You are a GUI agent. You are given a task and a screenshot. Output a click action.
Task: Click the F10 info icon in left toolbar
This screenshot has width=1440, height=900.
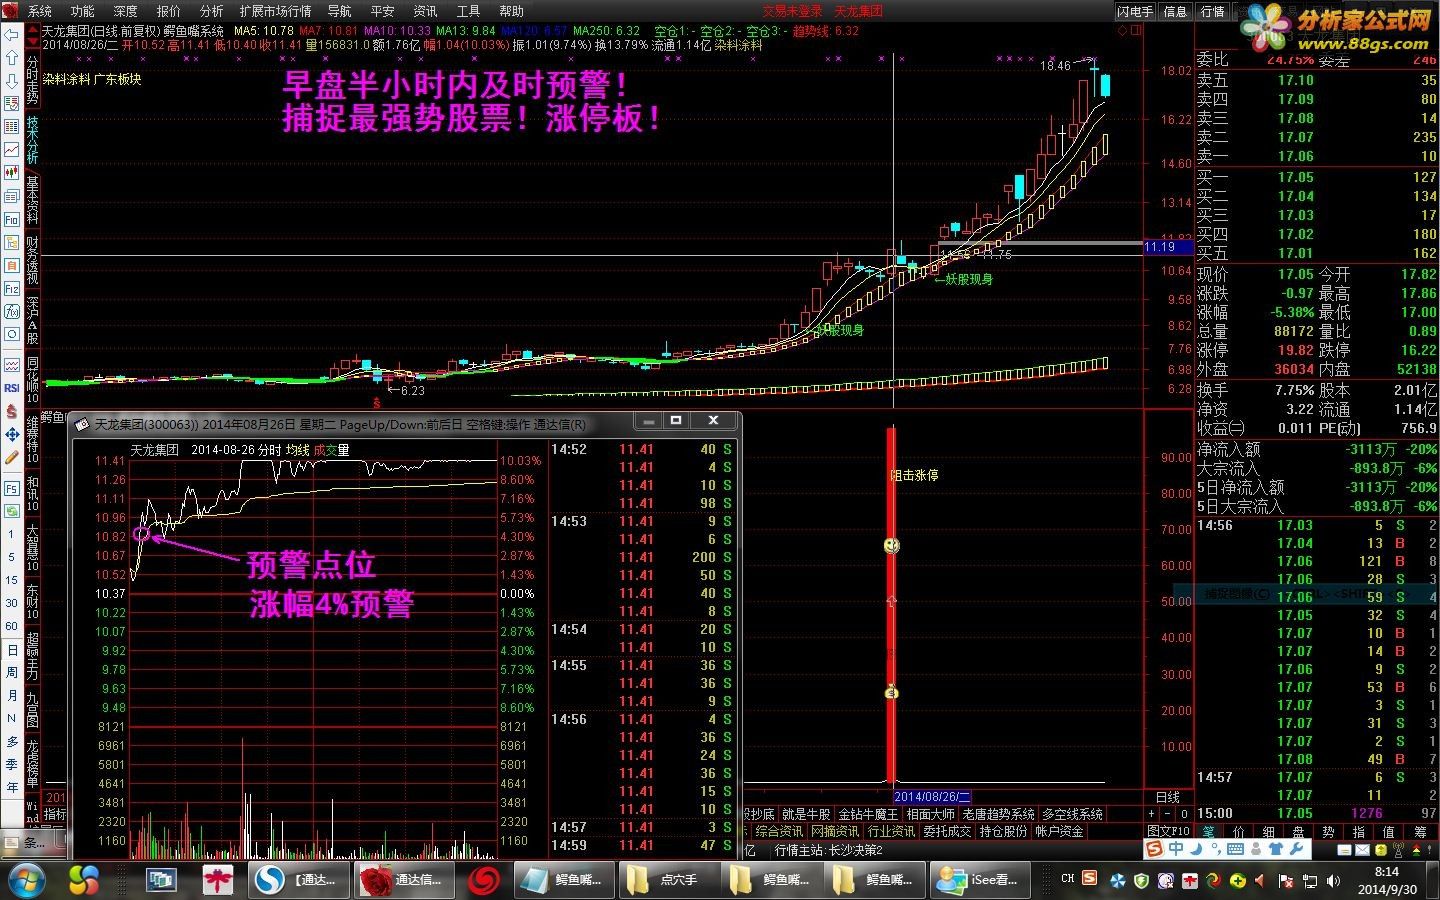click(x=11, y=219)
